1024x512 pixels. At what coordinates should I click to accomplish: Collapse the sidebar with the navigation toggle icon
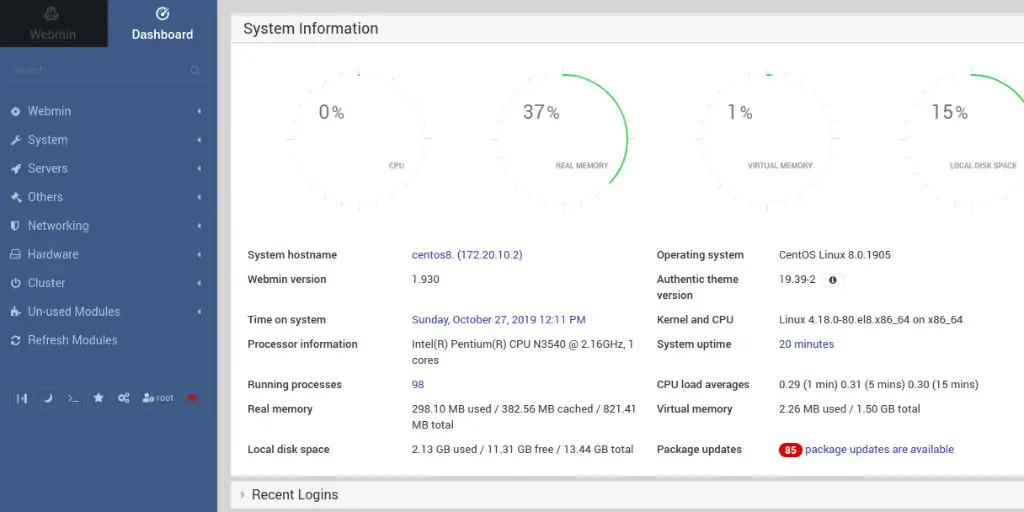pos(22,398)
